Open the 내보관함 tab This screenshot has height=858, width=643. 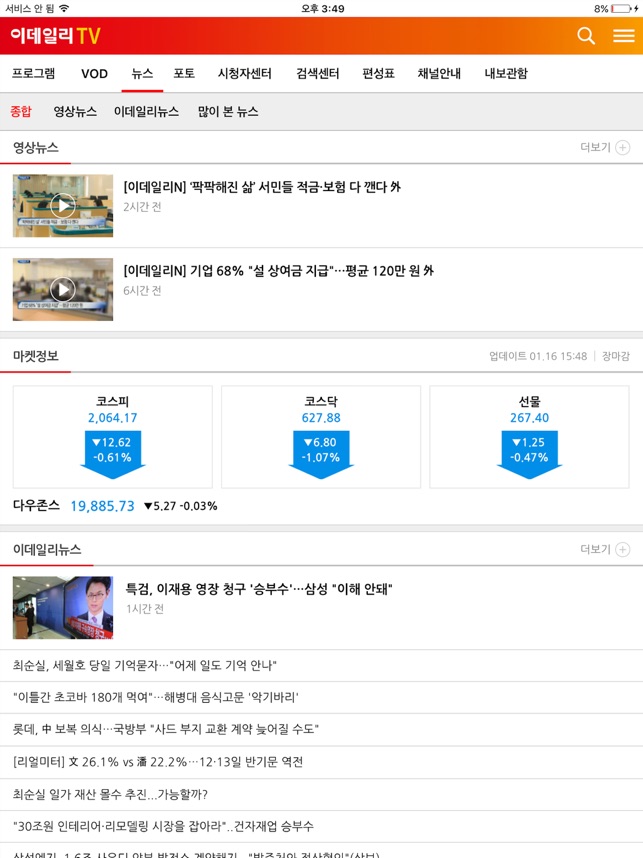point(506,73)
